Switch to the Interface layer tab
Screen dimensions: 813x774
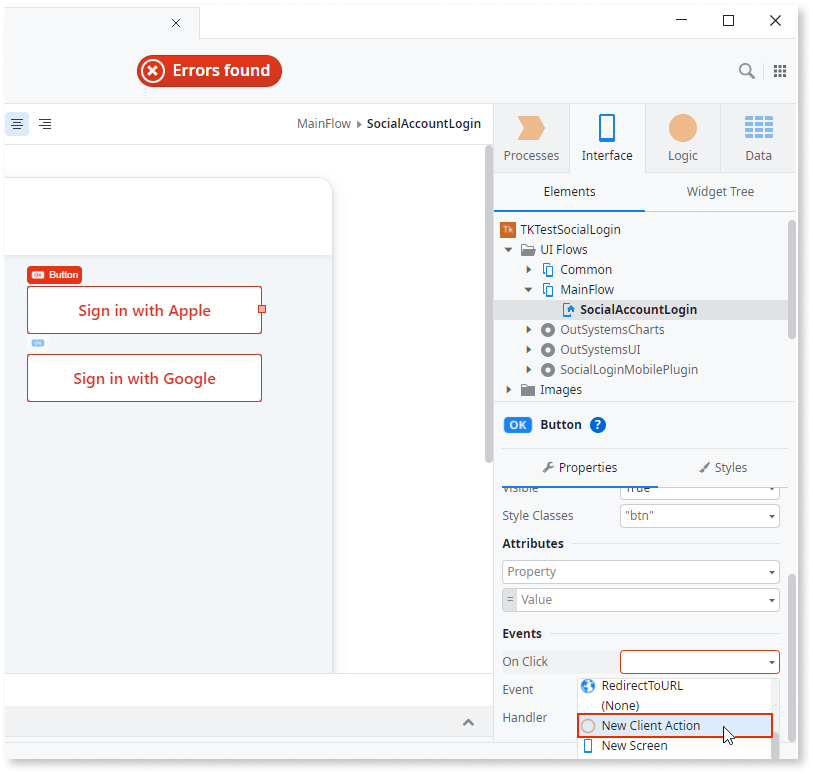[607, 138]
